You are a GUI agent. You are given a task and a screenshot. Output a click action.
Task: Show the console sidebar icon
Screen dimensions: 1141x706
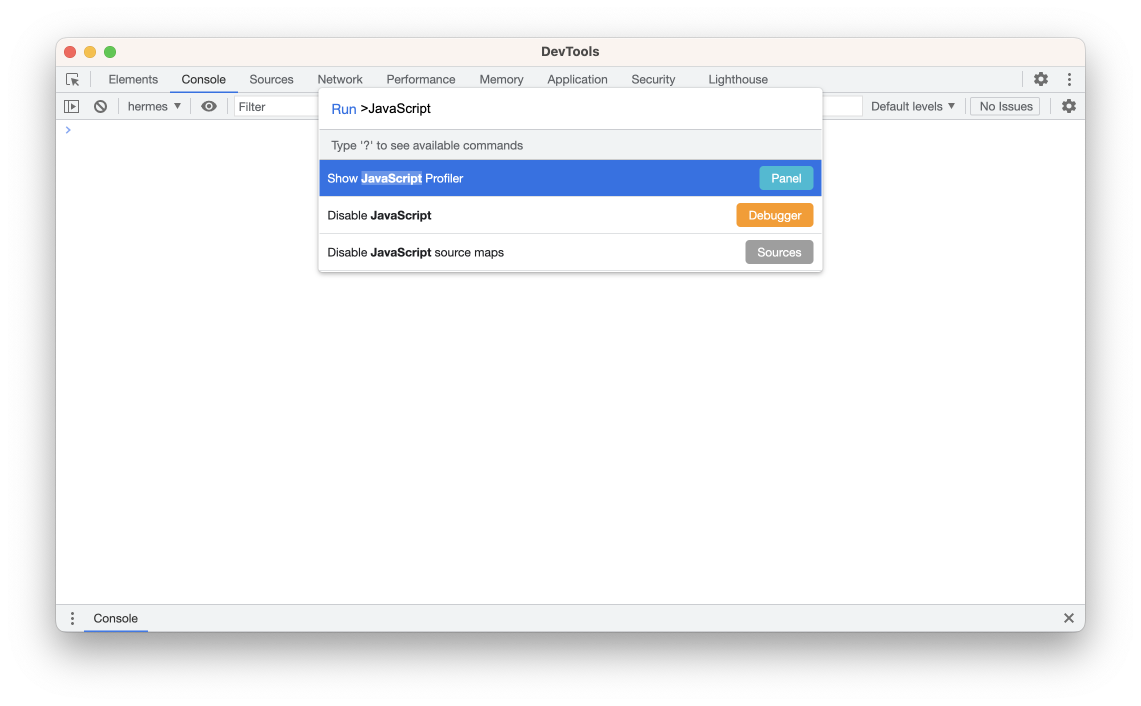71,106
